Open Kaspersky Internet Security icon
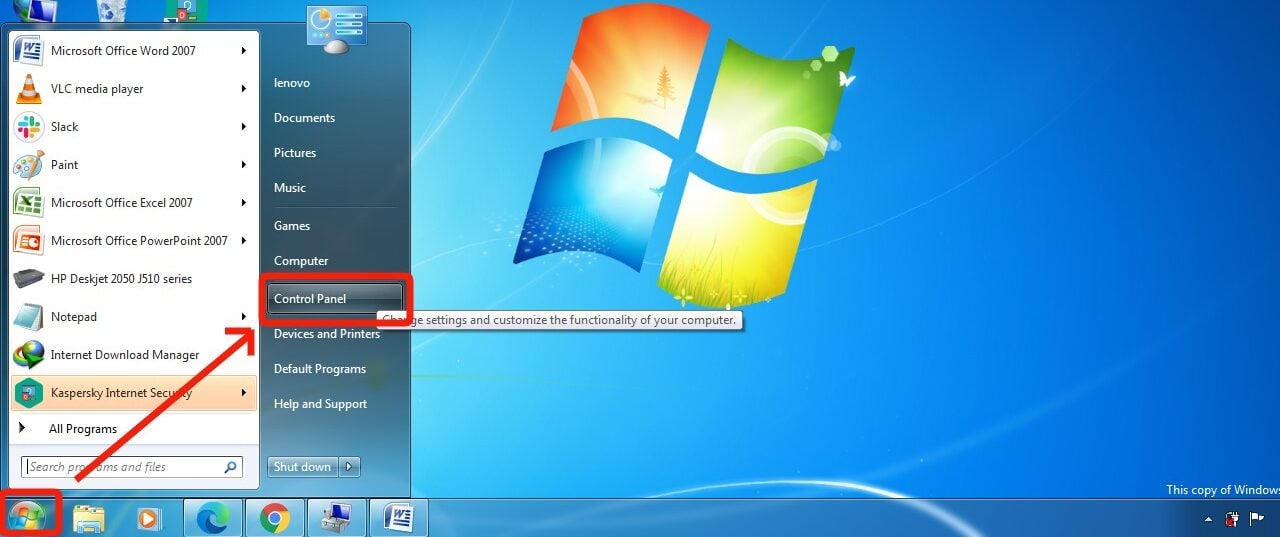 click(x=29, y=392)
